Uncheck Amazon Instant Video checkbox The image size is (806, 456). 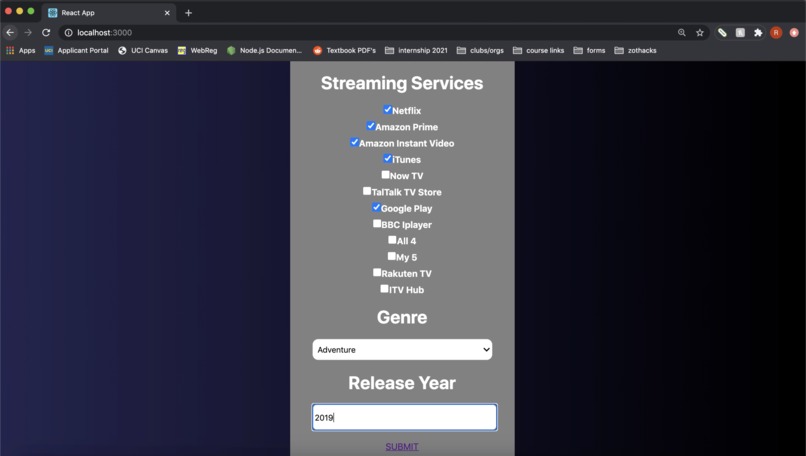click(354, 142)
